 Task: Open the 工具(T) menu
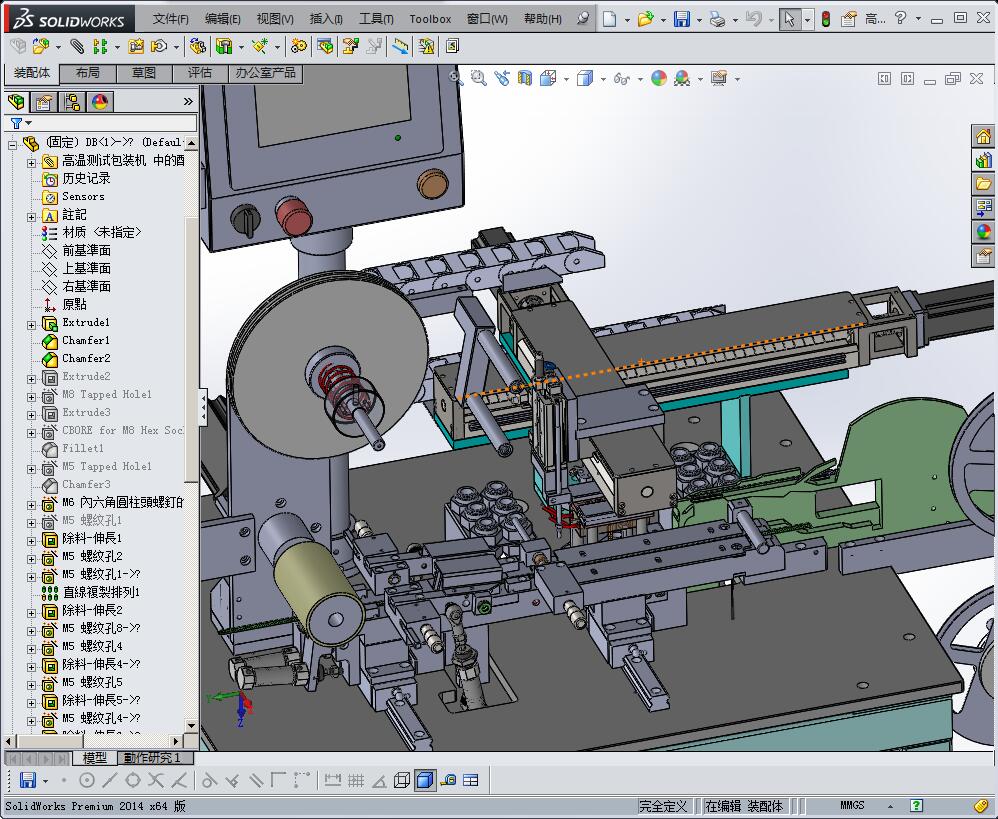click(x=376, y=19)
